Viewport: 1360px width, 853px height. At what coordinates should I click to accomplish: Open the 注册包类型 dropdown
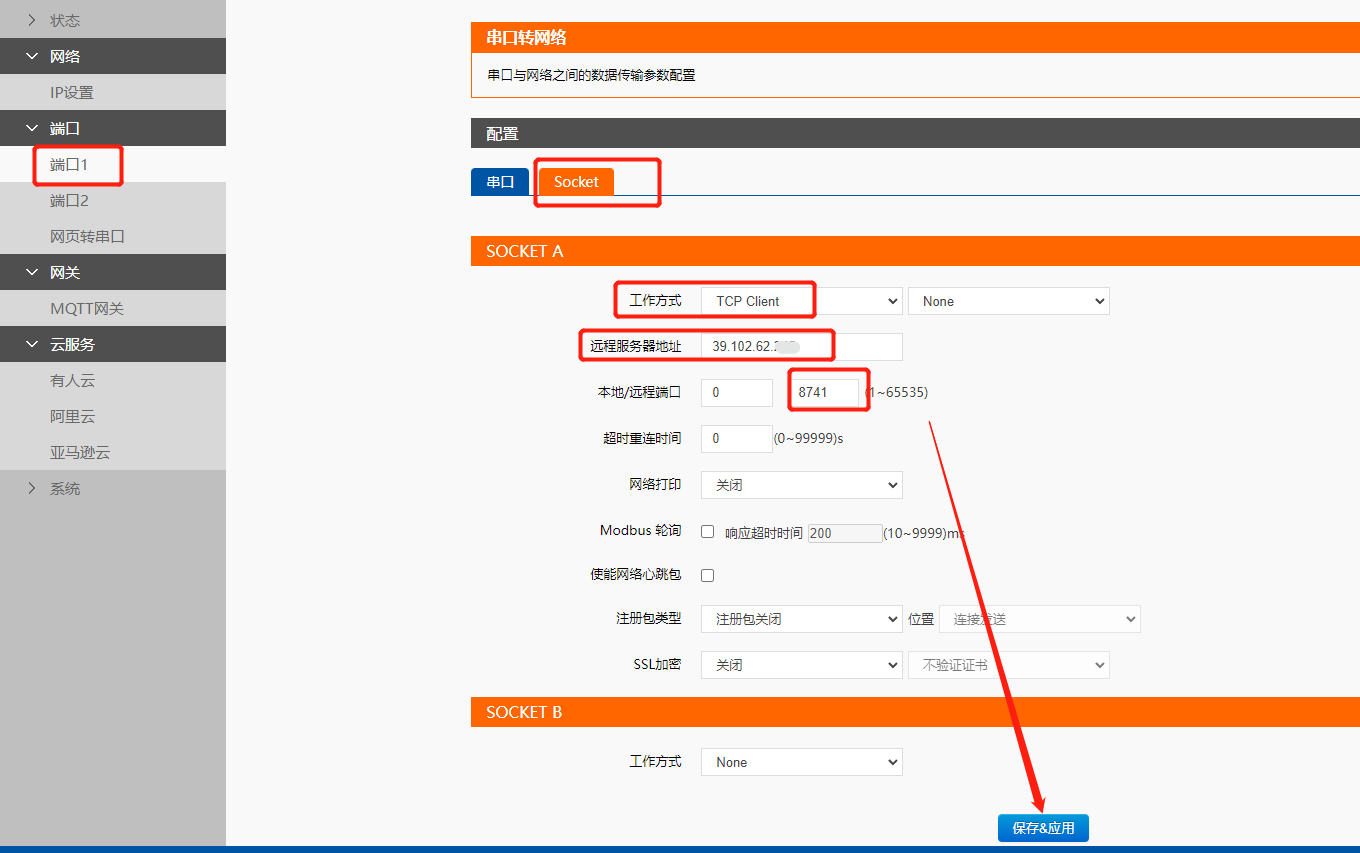click(x=801, y=619)
